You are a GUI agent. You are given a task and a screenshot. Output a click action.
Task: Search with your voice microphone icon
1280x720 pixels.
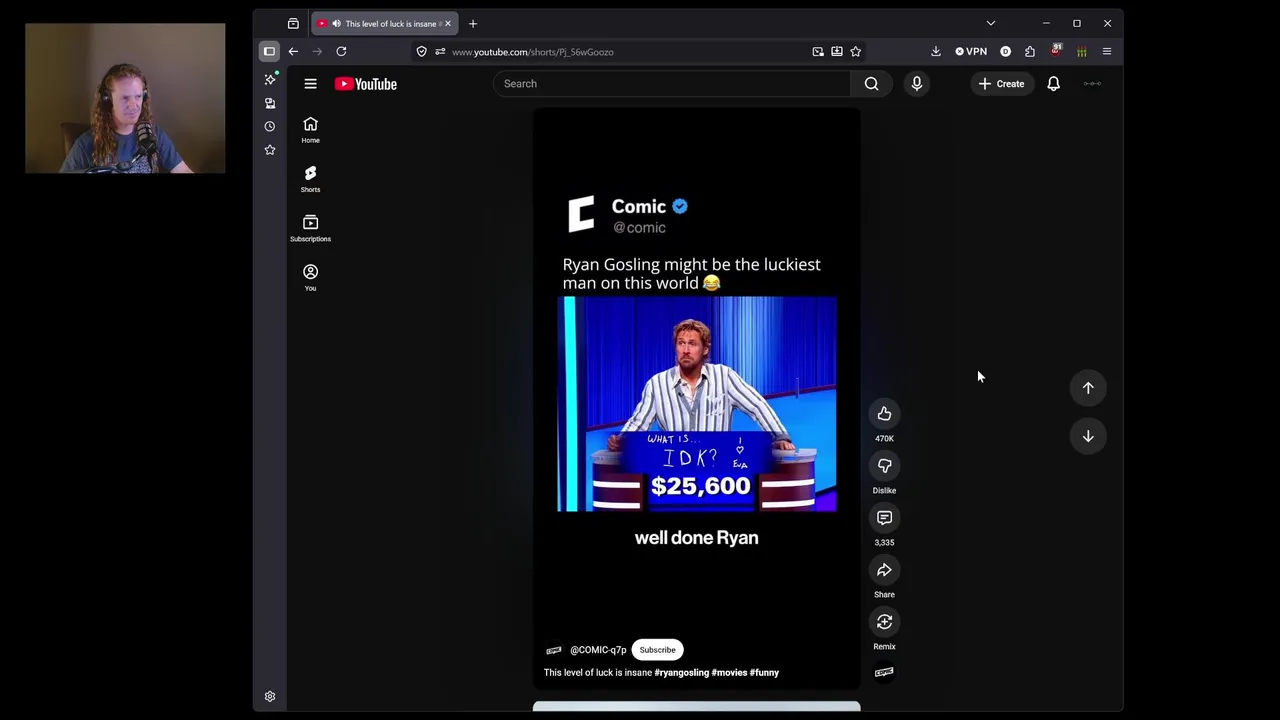[917, 84]
